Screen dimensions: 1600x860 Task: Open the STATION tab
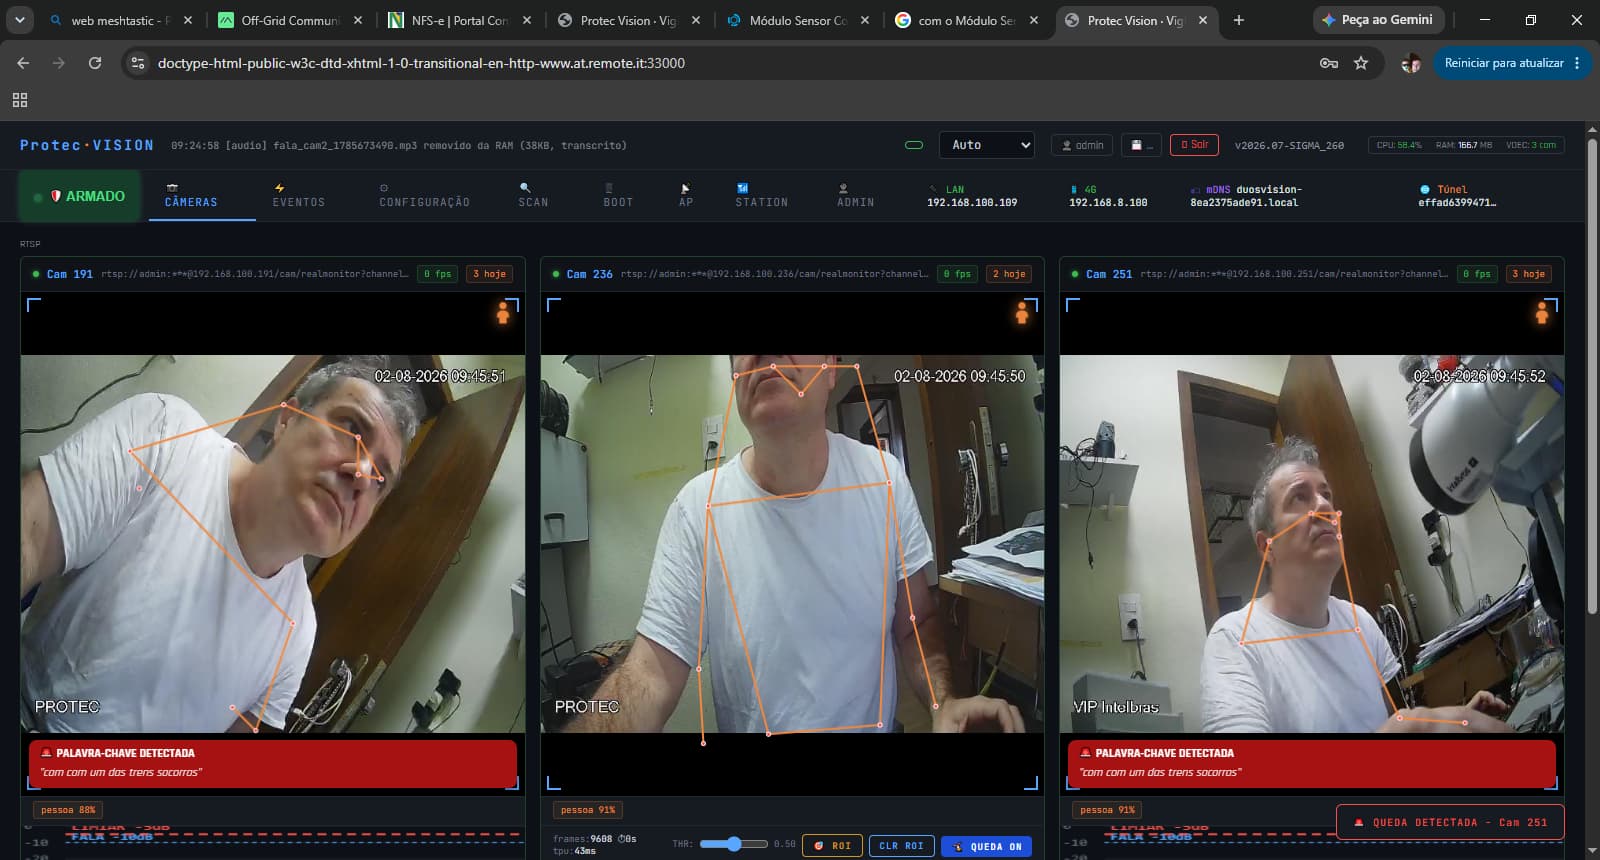click(x=761, y=196)
